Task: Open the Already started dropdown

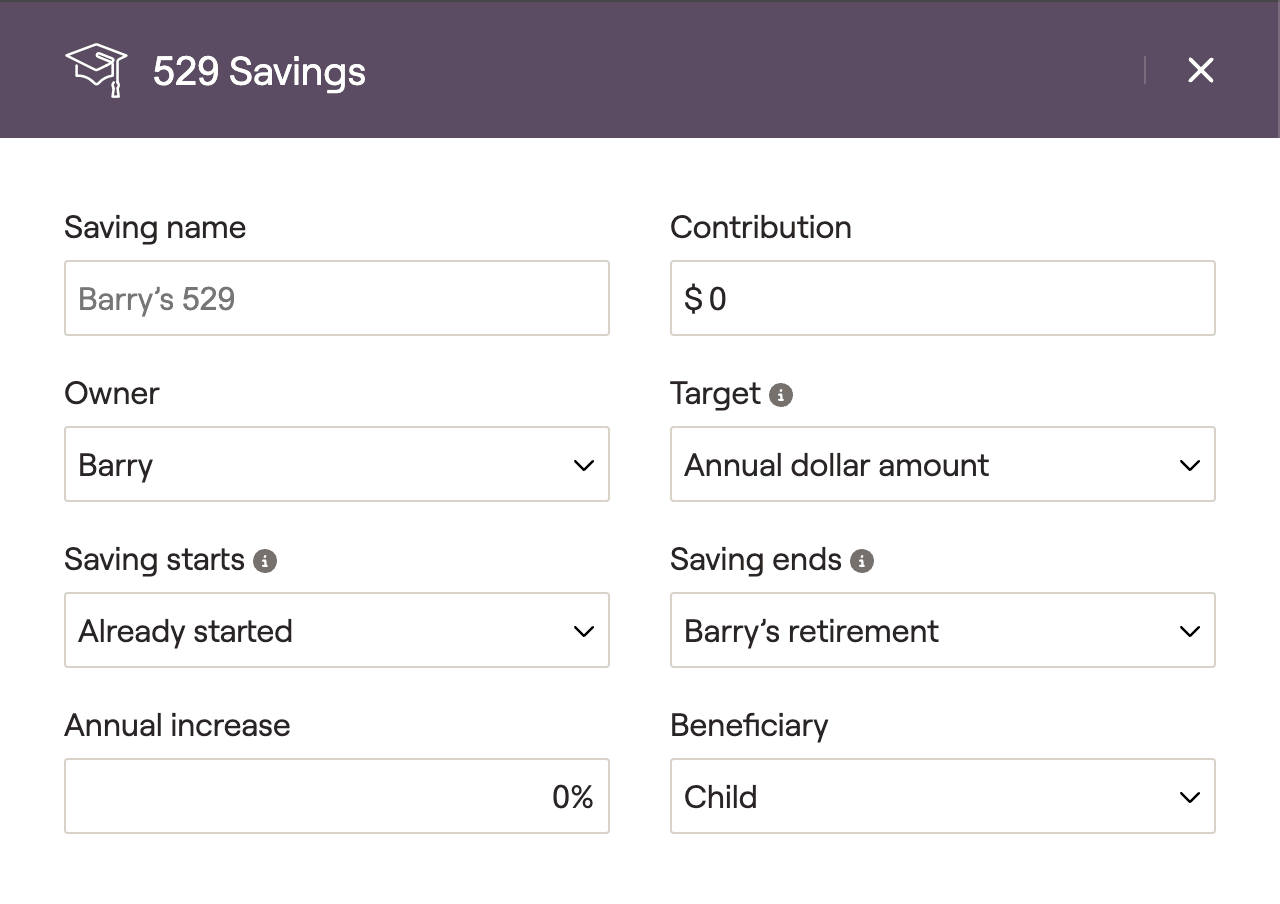Action: click(x=336, y=630)
